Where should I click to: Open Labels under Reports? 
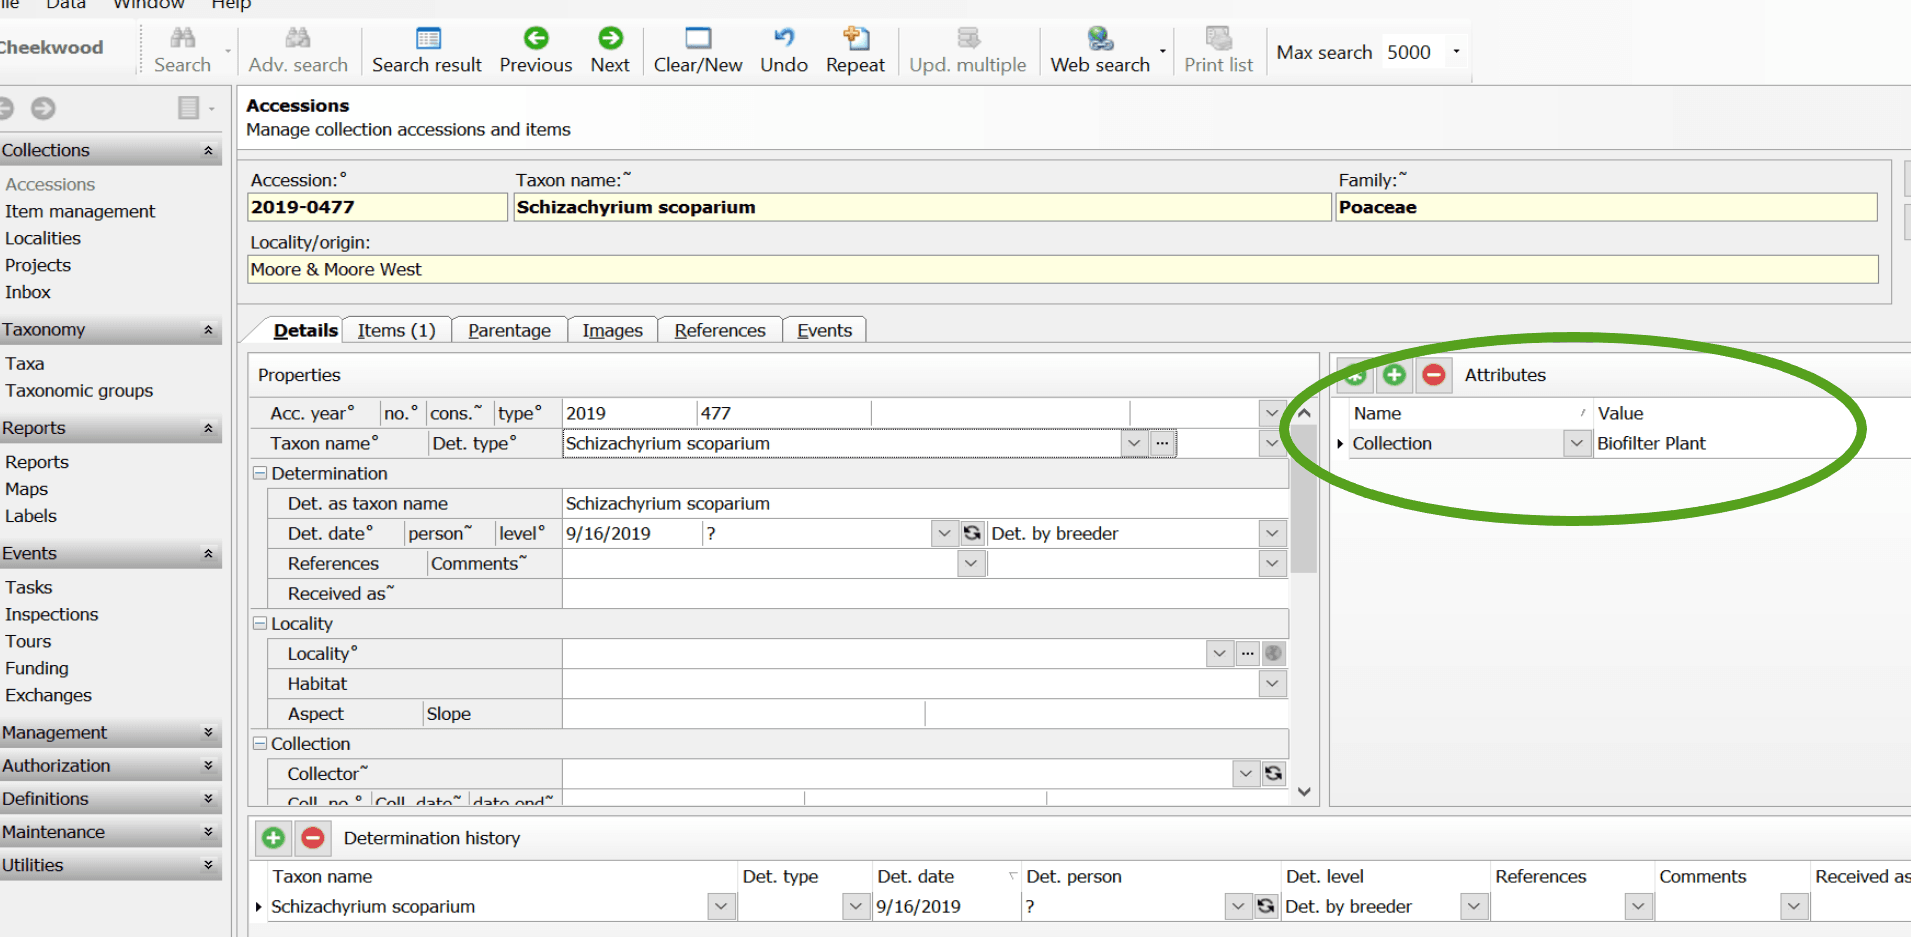[31, 516]
